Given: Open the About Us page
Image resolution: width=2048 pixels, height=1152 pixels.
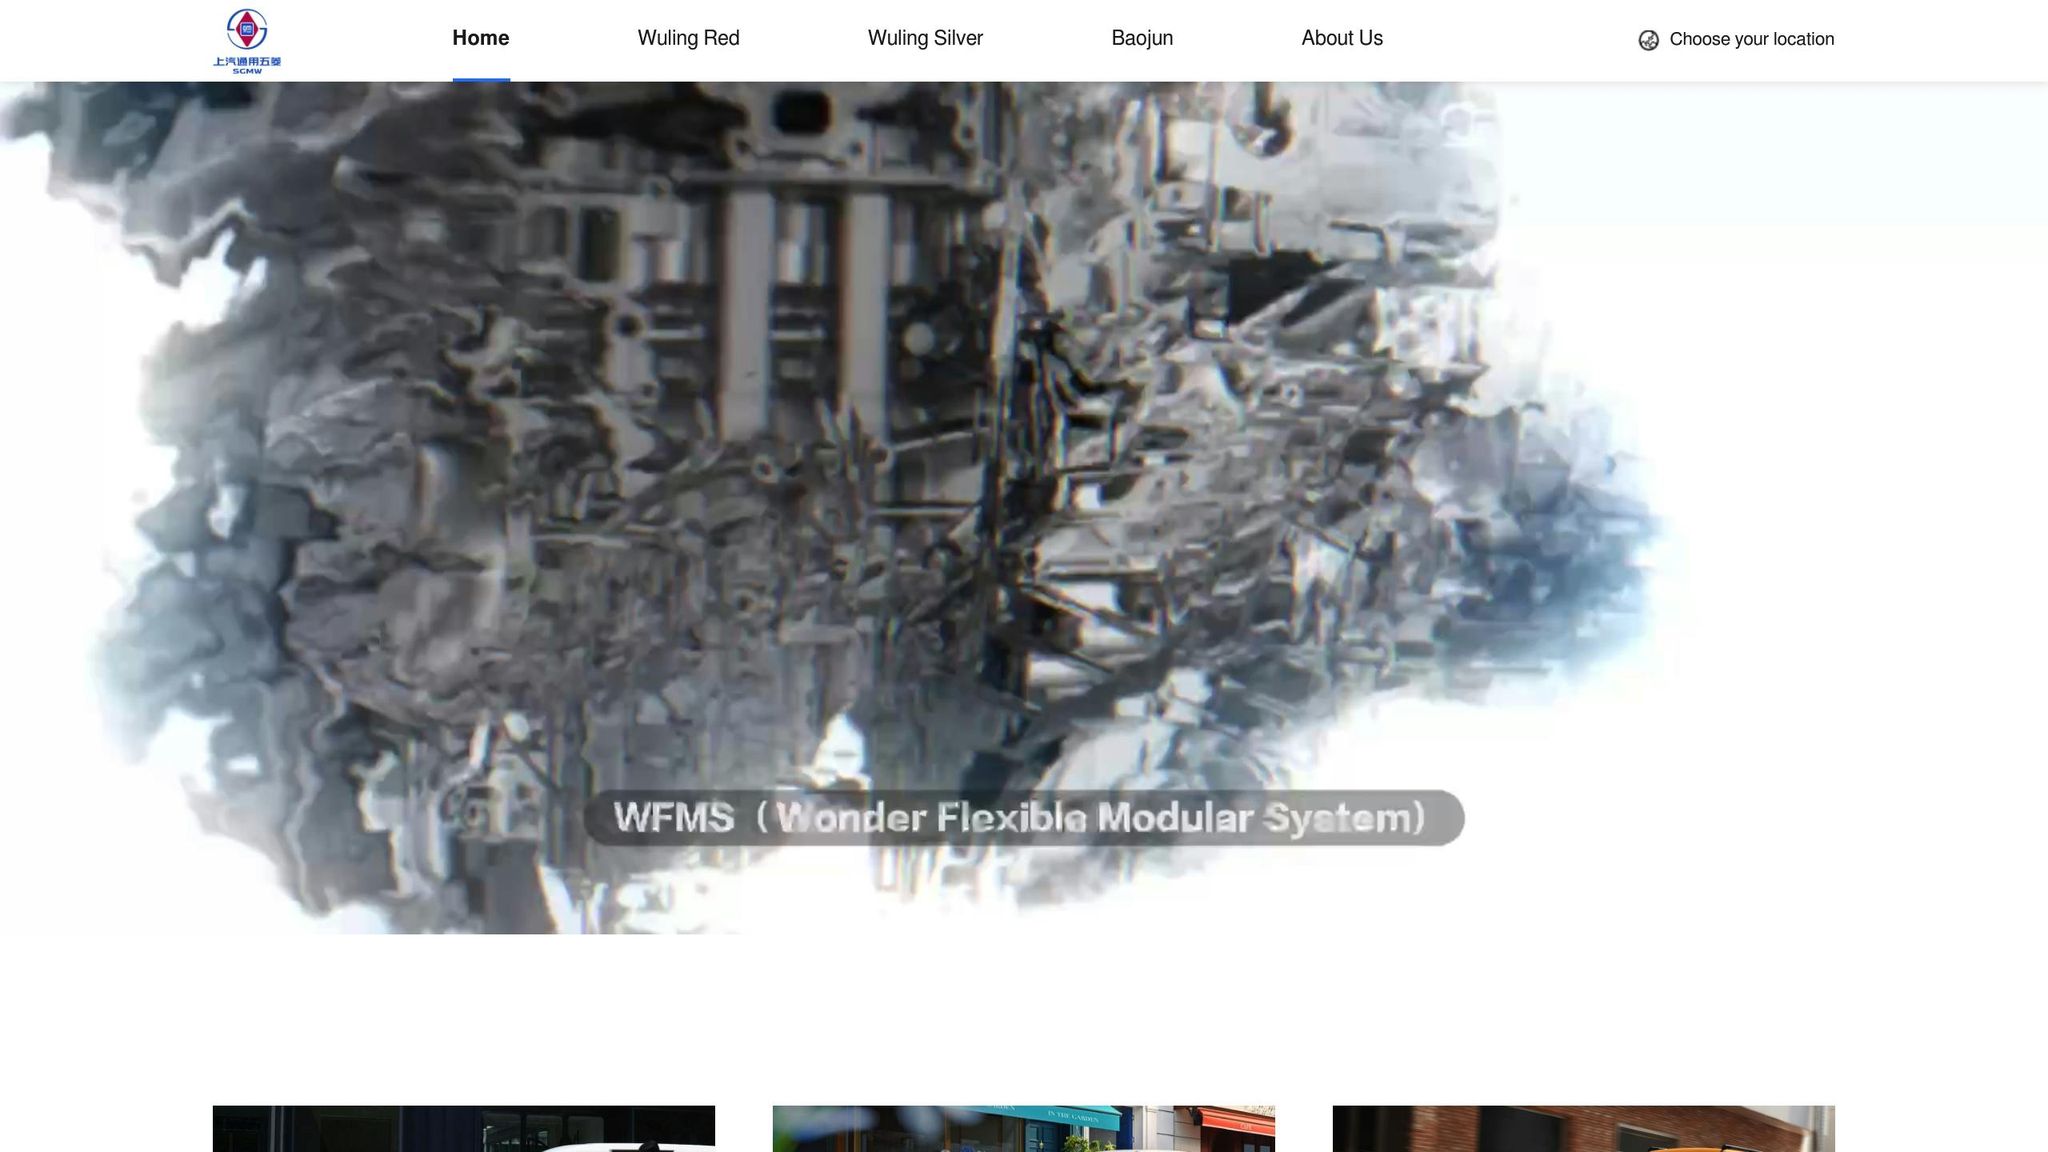Looking at the screenshot, I should [1342, 38].
